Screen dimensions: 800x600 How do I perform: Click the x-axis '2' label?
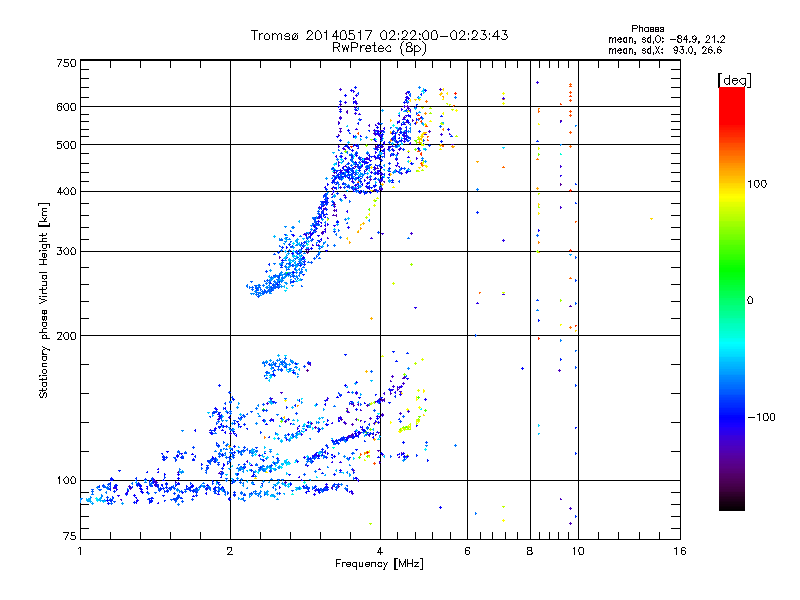point(230,551)
